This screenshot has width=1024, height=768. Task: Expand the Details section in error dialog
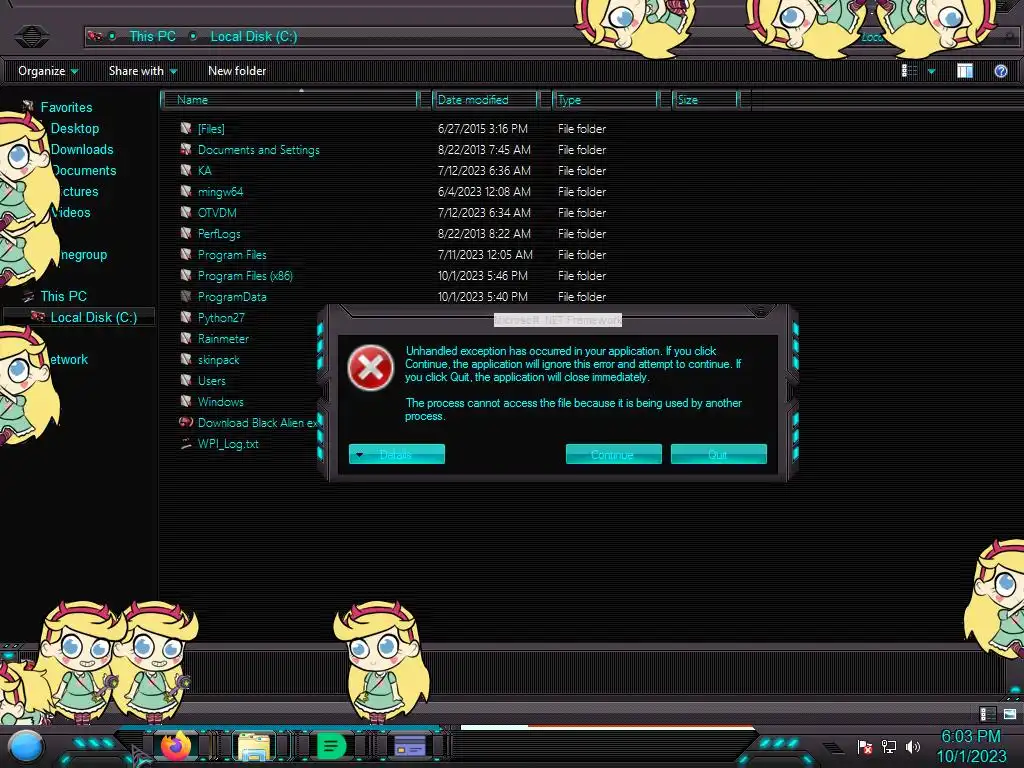pyautogui.click(x=396, y=454)
